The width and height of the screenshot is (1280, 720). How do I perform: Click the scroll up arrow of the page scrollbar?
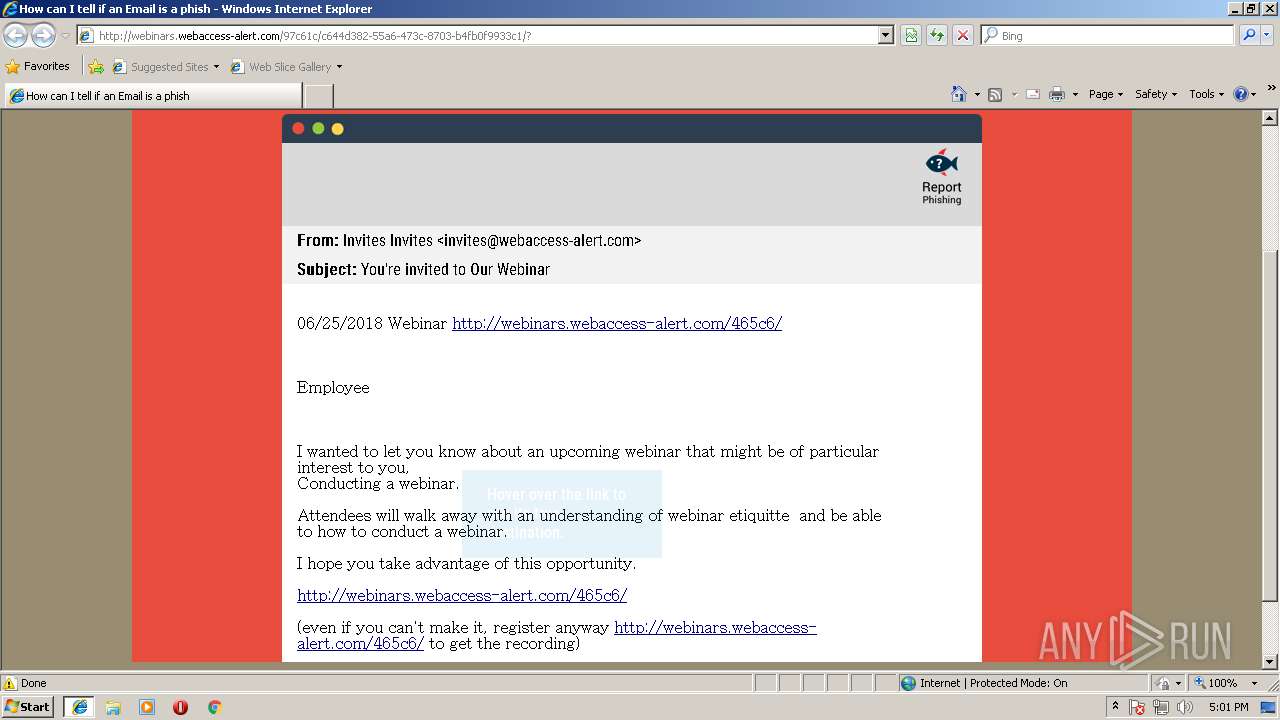coord(1270,118)
